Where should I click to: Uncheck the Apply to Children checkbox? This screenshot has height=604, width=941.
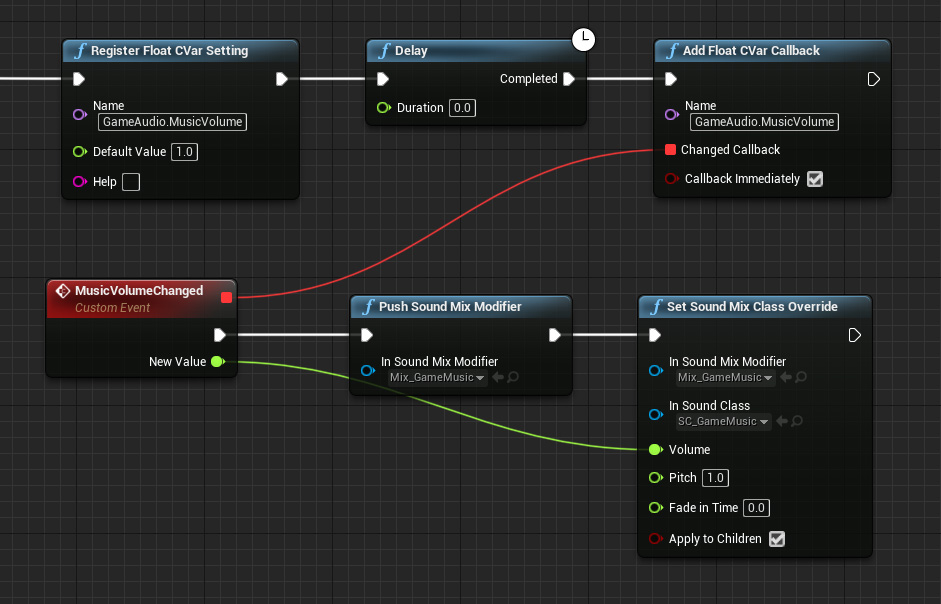click(x=777, y=539)
